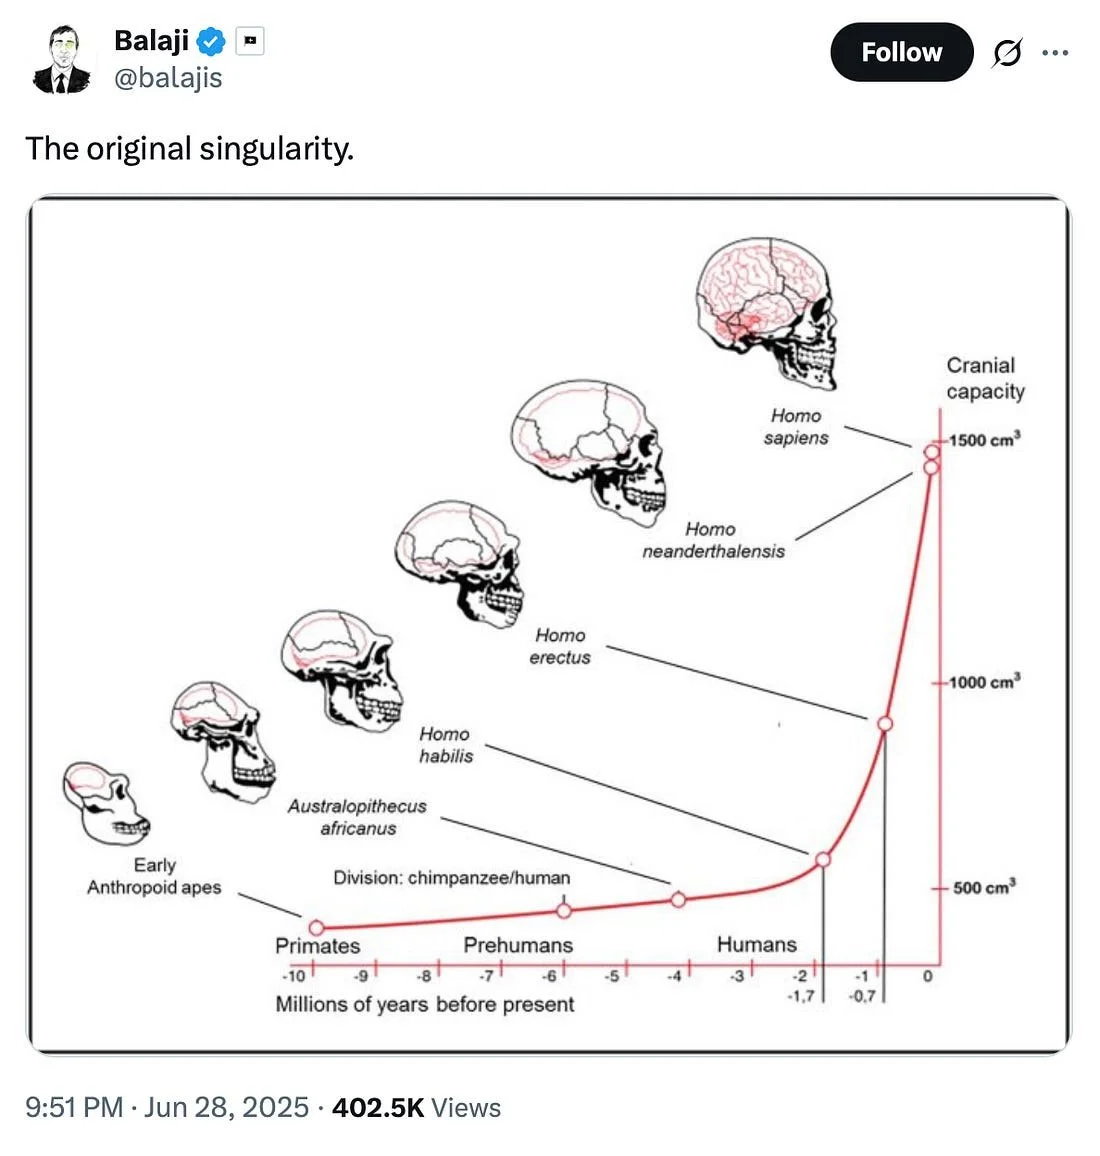Click the tweet text 'The original singularity.'
Image resolution: width=1100 pixels, height=1156 pixels.
[189, 148]
